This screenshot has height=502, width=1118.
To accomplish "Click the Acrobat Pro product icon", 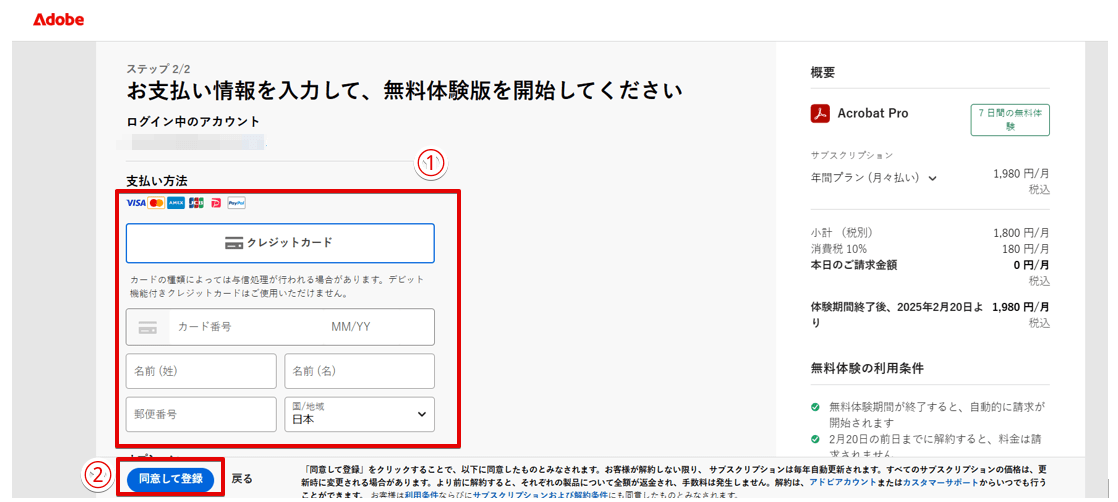I will click(x=819, y=113).
